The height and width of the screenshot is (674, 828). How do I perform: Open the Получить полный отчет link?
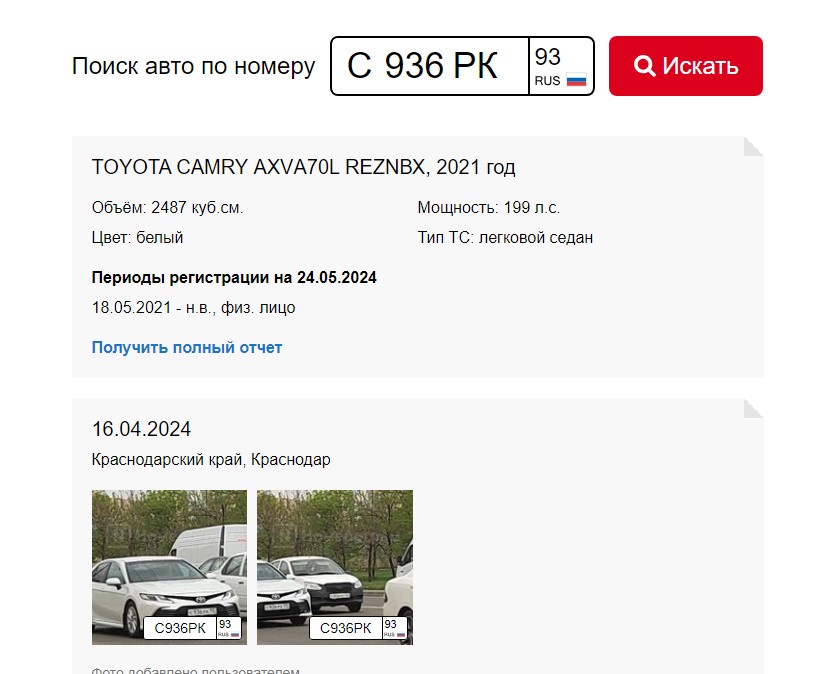tap(187, 347)
